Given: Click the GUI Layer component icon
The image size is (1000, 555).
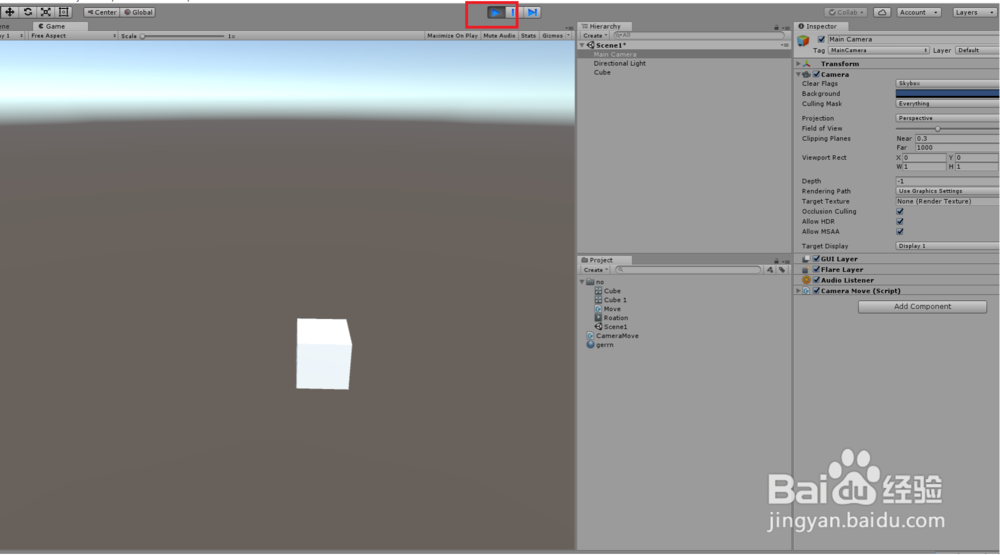Looking at the screenshot, I should [x=806, y=259].
